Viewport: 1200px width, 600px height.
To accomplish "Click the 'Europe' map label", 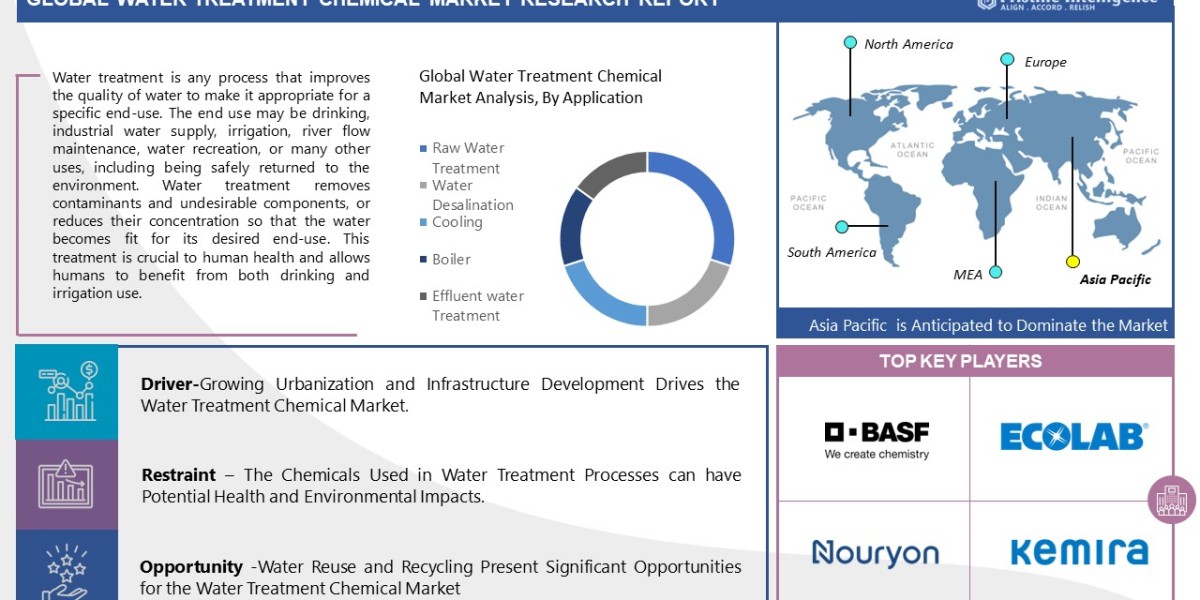I will coord(1045,62).
